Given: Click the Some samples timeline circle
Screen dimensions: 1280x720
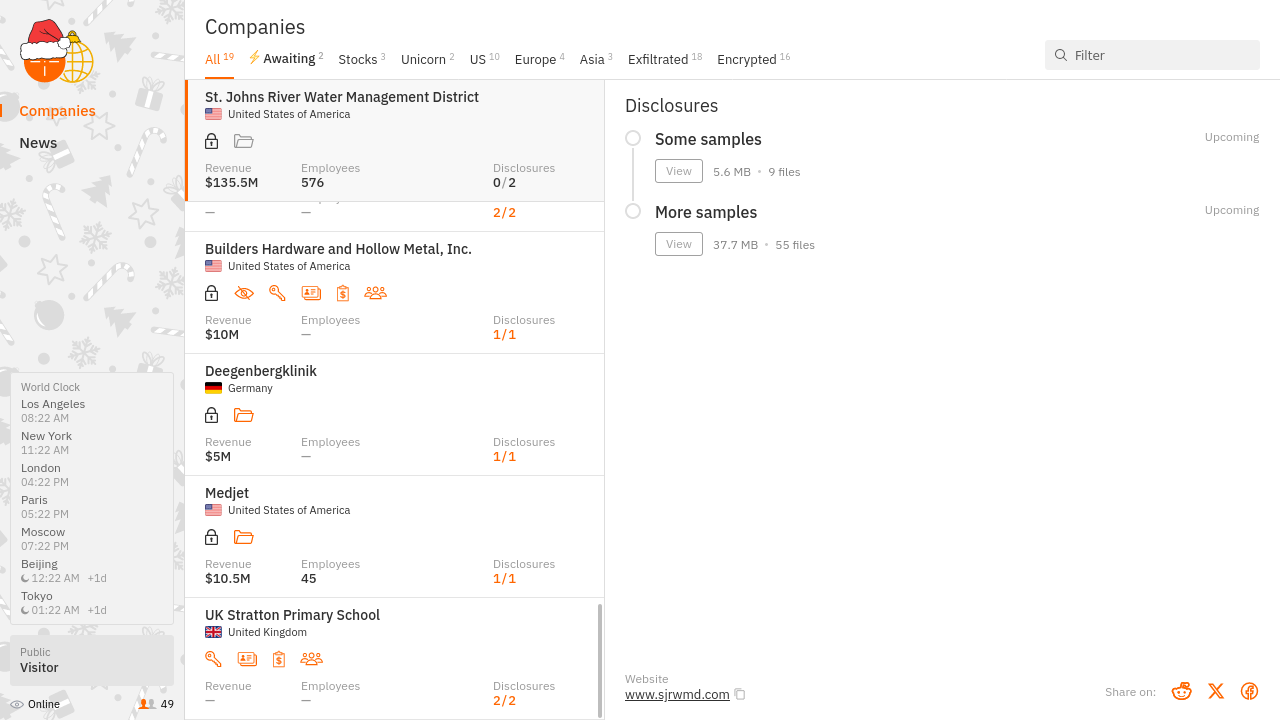Looking at the screenshot, I should tap(633, 138).
